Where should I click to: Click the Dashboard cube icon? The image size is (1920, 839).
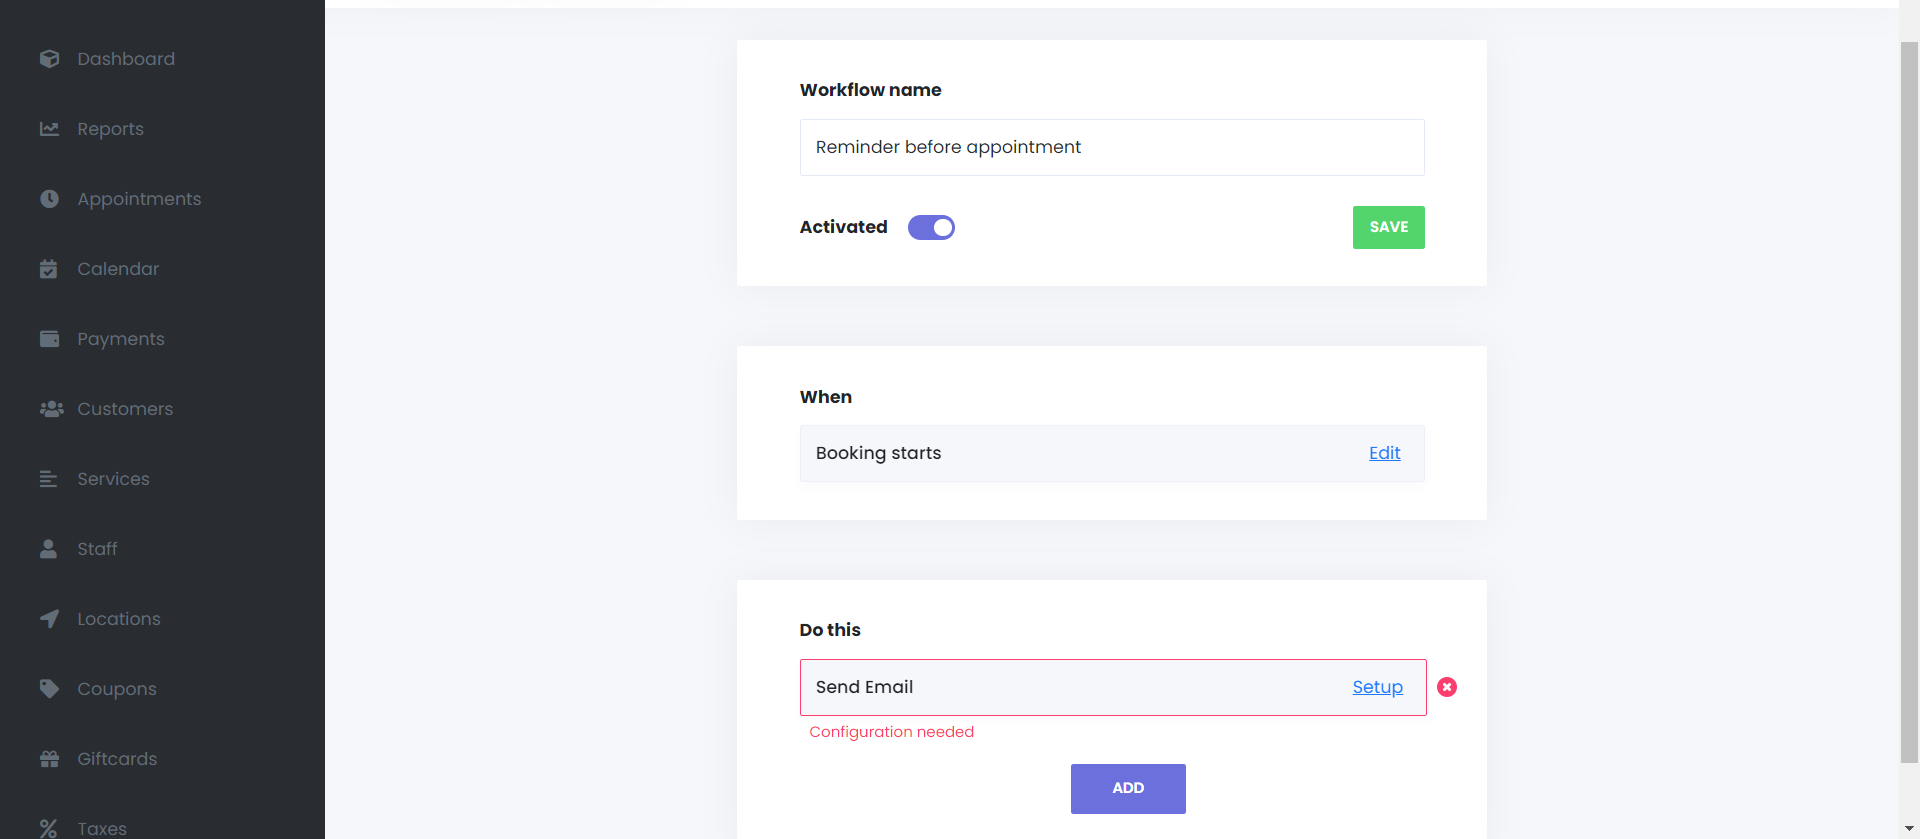[49, 59]
